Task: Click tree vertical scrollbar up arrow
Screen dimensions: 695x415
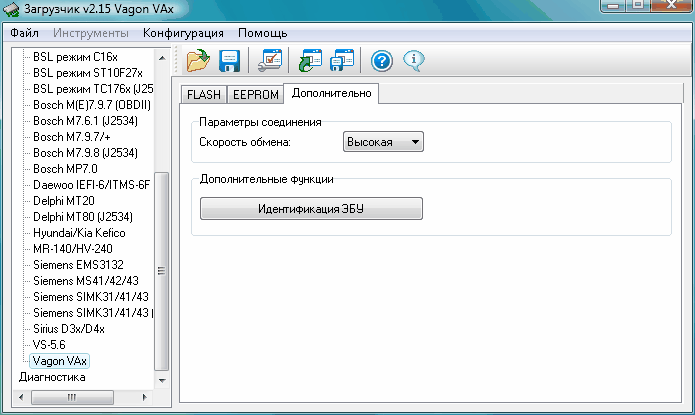Action: coord(162,58)
